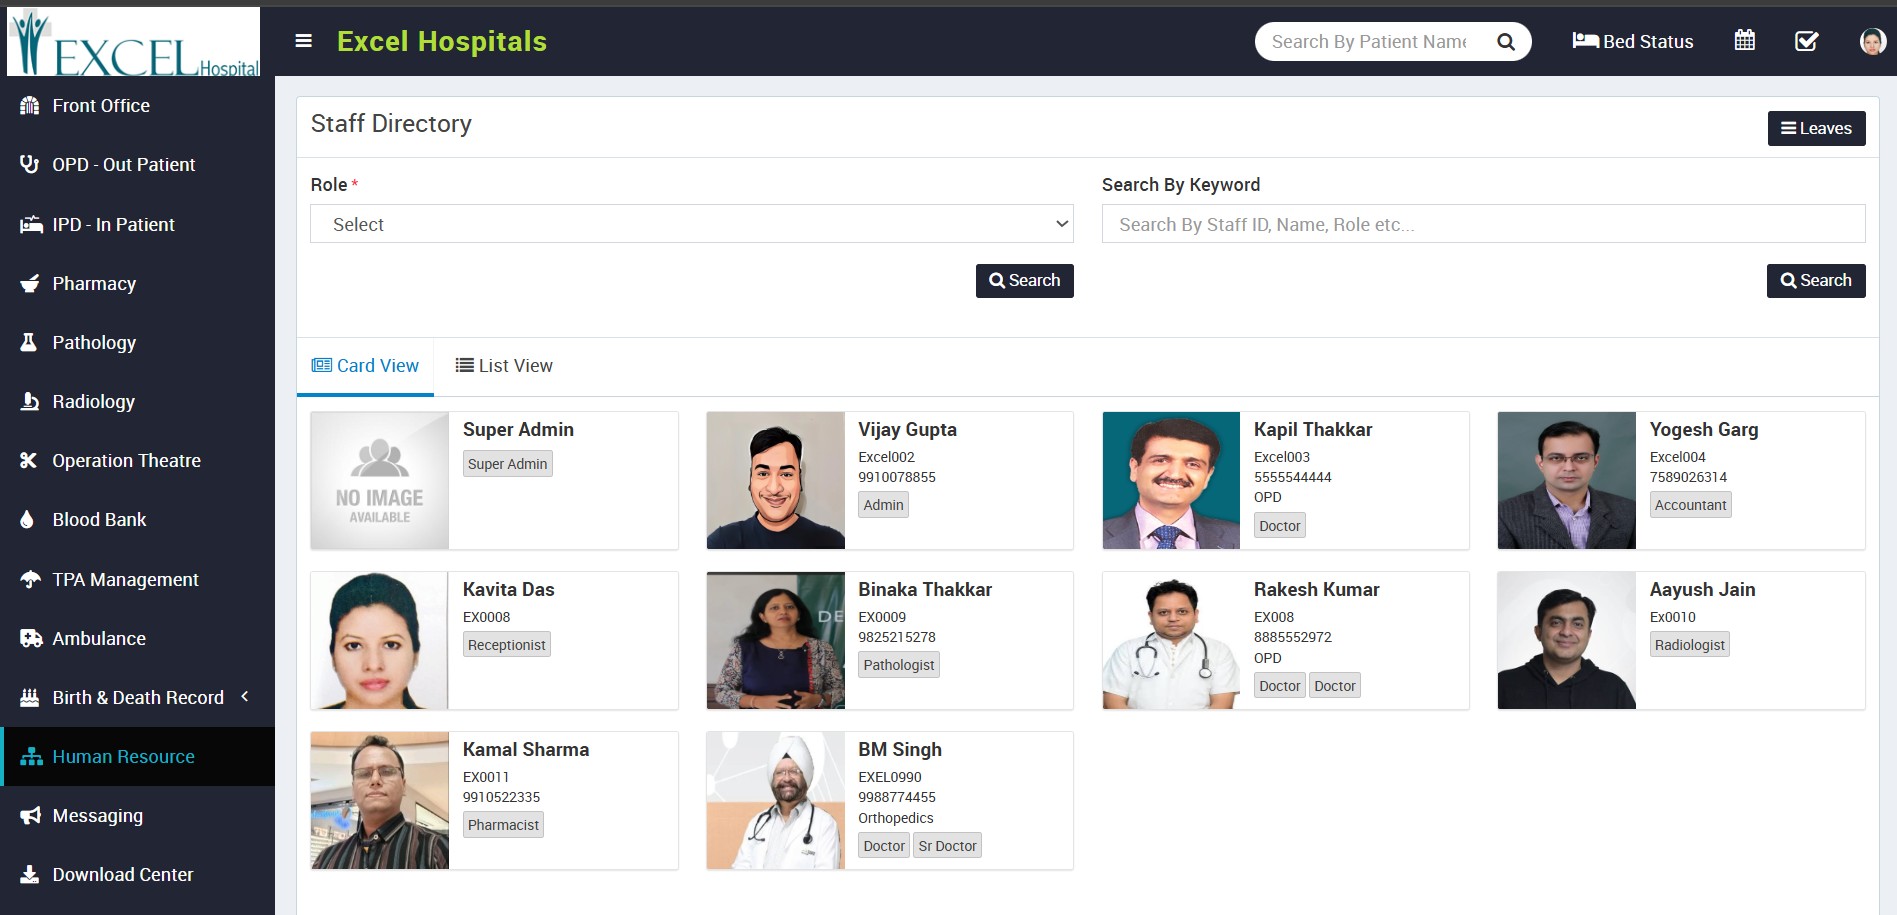Open Ambulance menu item

[99, 639]
